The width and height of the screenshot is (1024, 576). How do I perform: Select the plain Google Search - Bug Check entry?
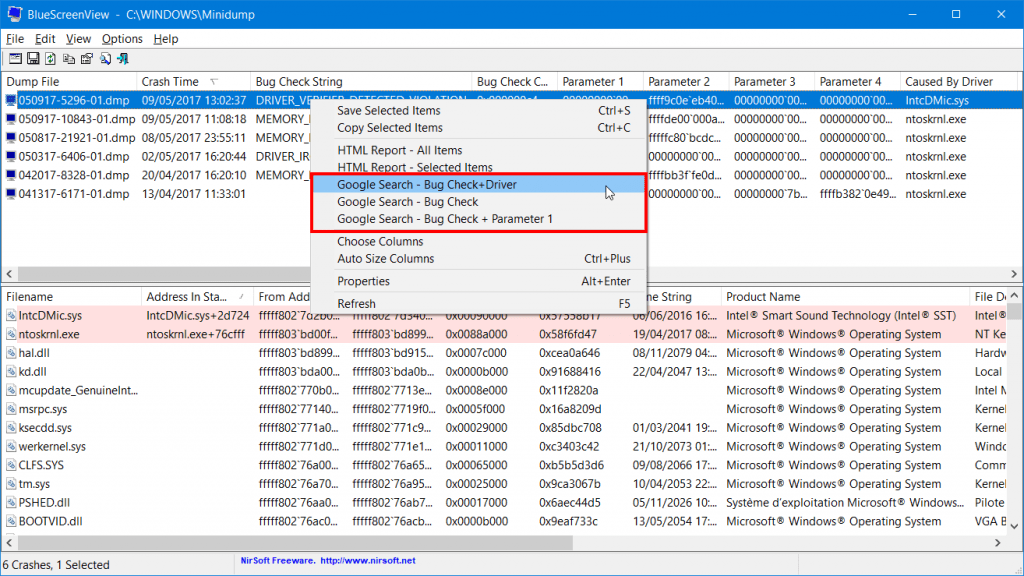tap(479, 202)
